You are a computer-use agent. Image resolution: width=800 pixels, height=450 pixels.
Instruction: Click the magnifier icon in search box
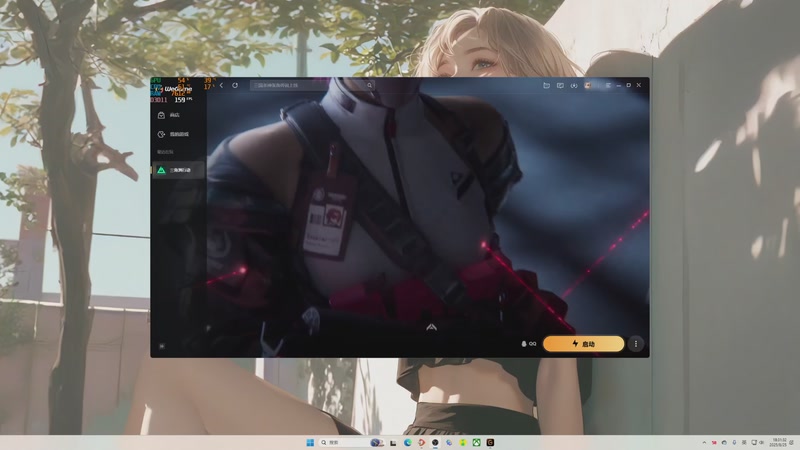tap(370, 85)
